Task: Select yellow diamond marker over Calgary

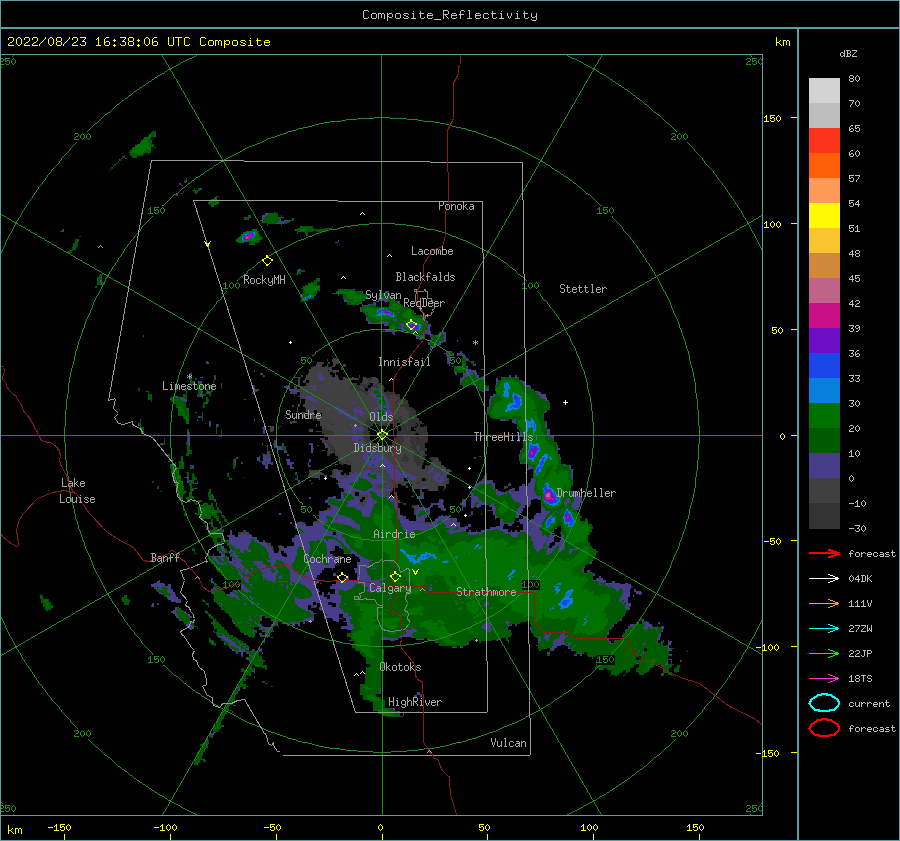Action: [x=395, y=576]
